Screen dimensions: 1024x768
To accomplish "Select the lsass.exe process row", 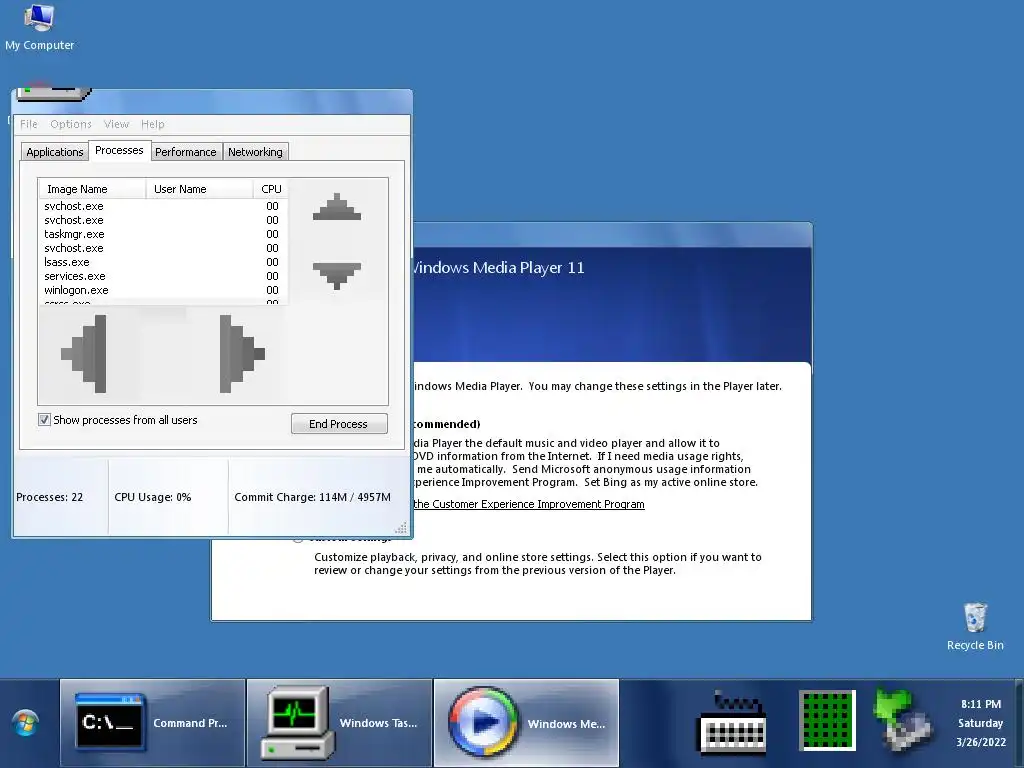I will pos(163,262).
